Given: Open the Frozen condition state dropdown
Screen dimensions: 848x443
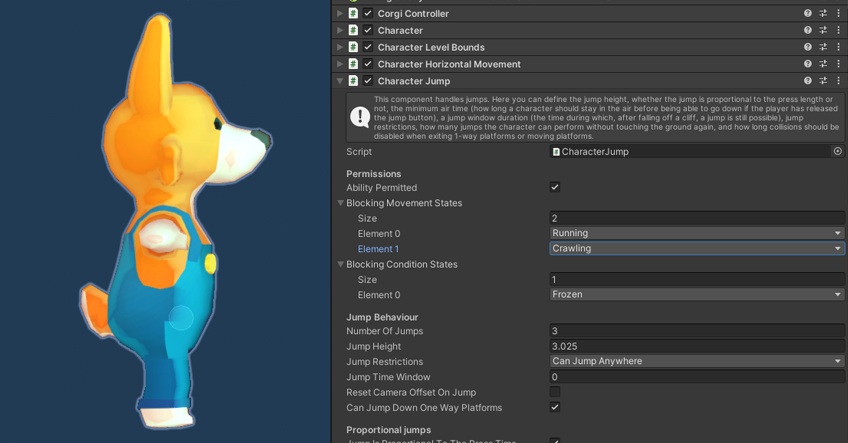Looking at the screenshot, I should point(696,295).
